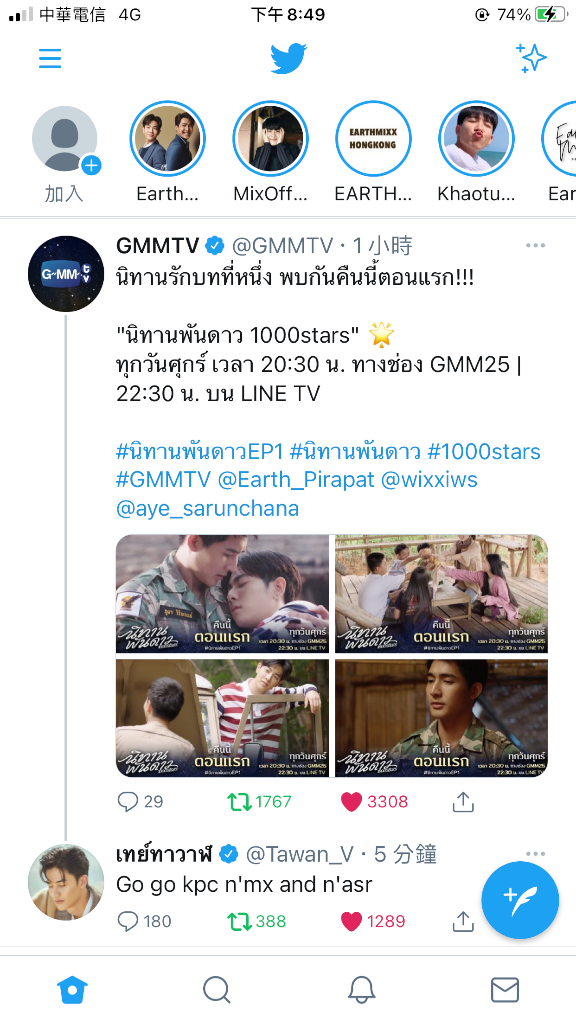Open the Messages envelope tab
This screenshot has height=1024, width=576.
coord(505,989)
